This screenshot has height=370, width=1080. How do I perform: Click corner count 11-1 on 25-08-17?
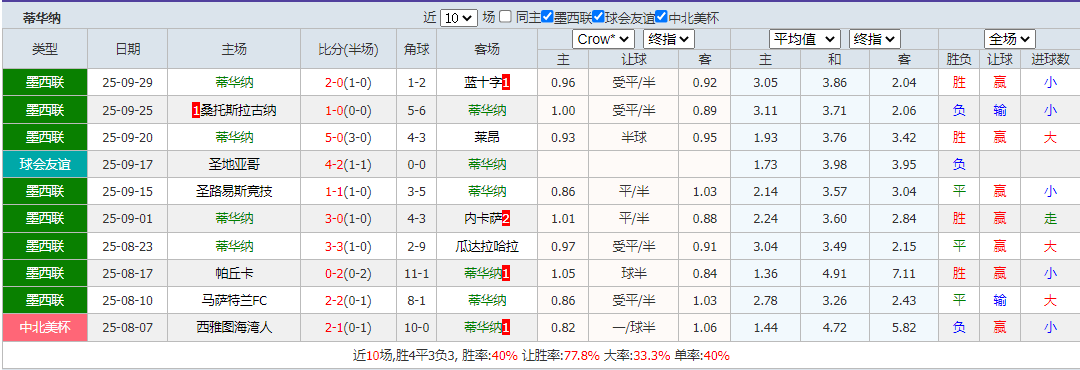417,274
